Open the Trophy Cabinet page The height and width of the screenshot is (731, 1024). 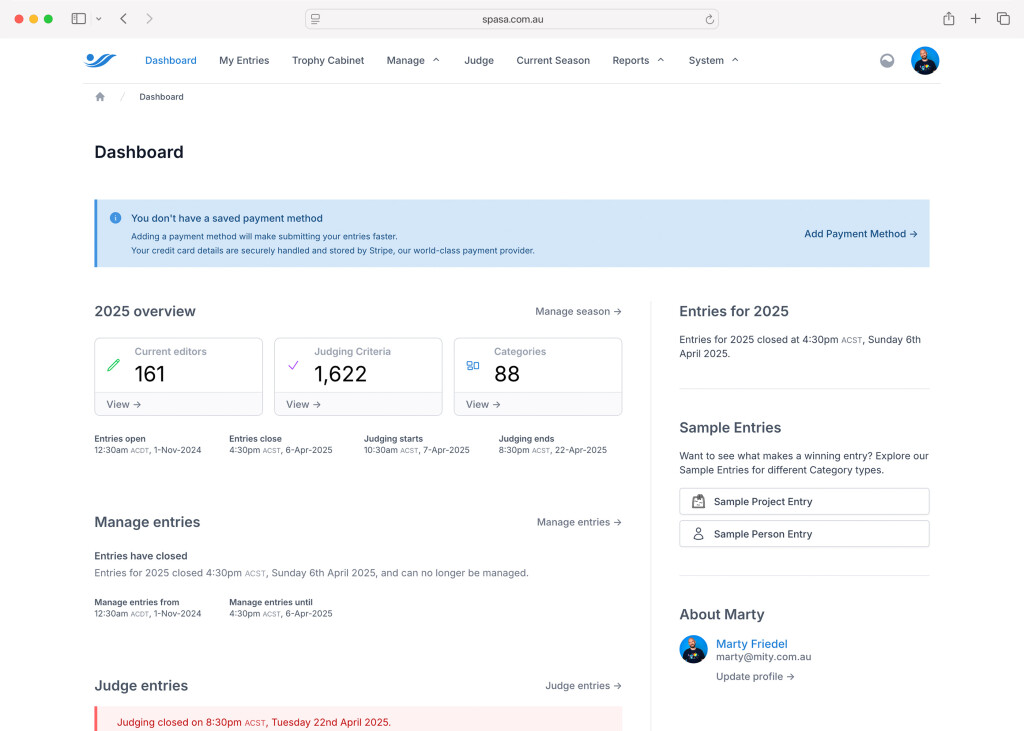coord(328,60)
